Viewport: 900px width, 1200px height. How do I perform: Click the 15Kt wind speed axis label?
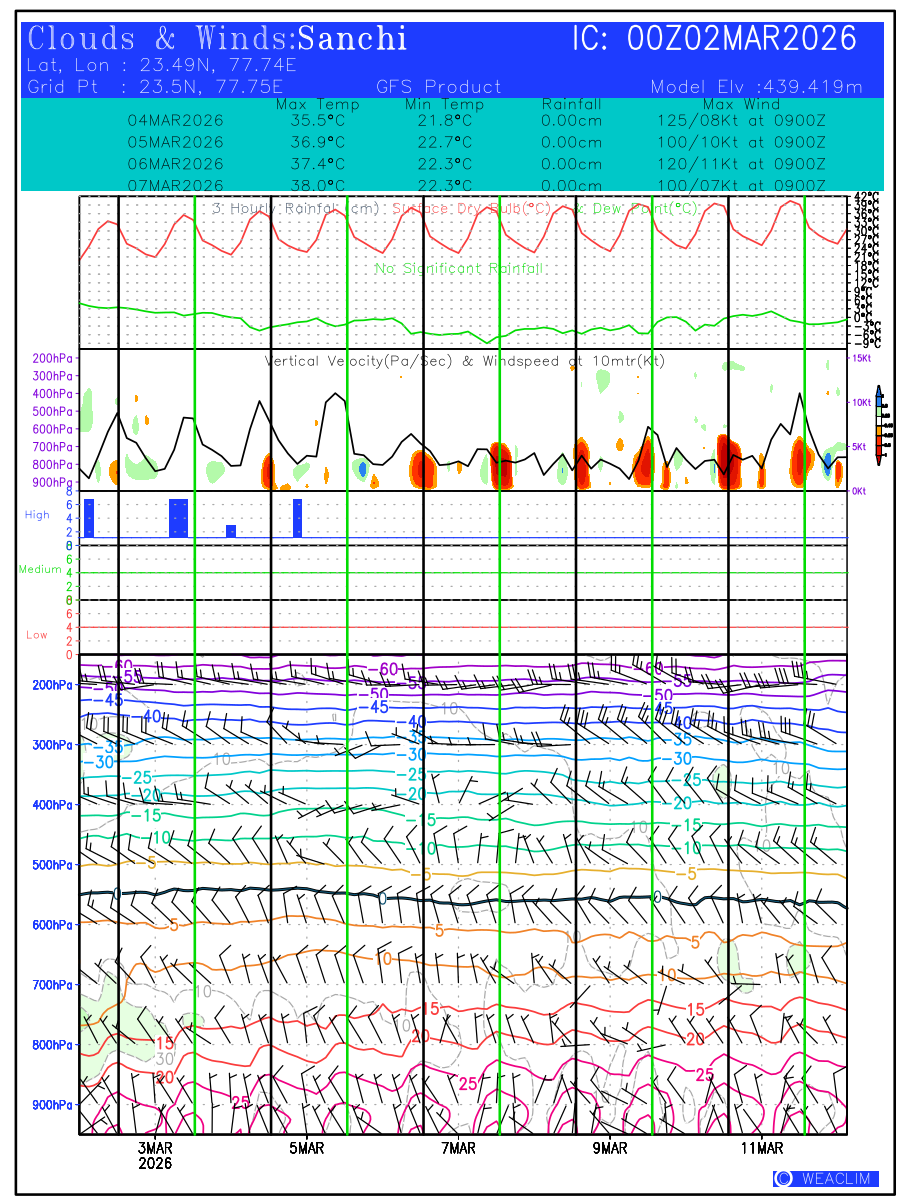point(861,358)
